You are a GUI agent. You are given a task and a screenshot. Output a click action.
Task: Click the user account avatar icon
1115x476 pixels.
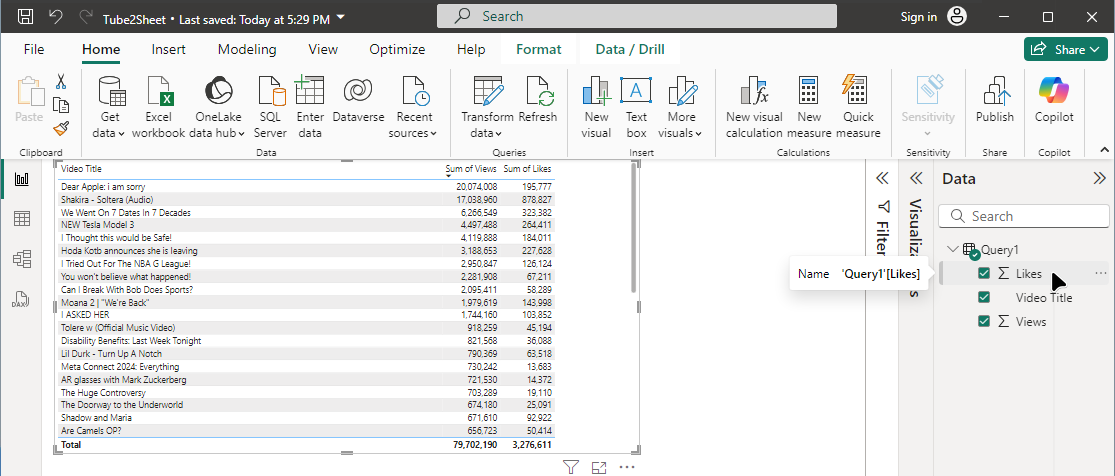[958, 16]
